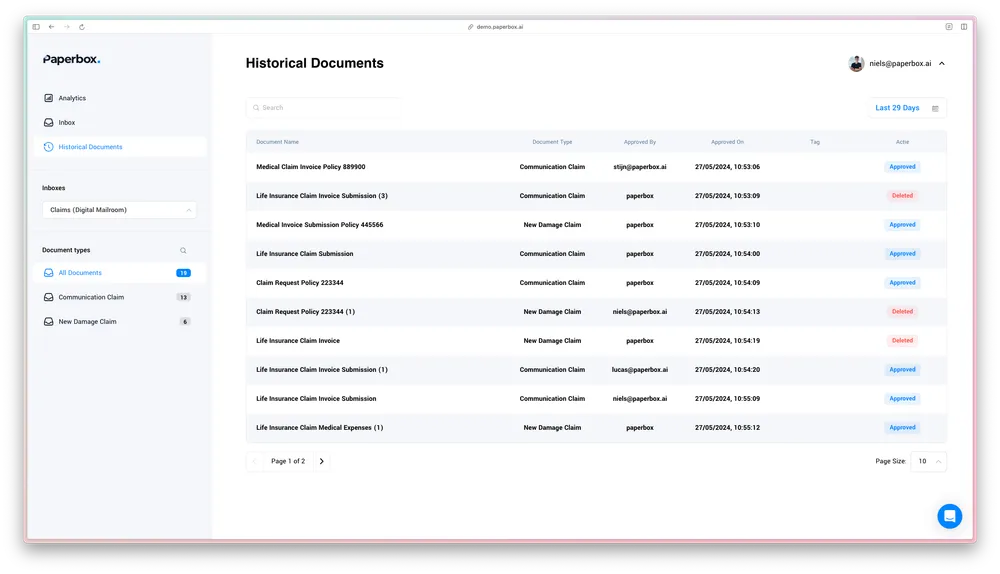This screenshot has height=574, width=1000.
Task: Click the browser sidebar toggle icon
Action: (x=36, y=27)
